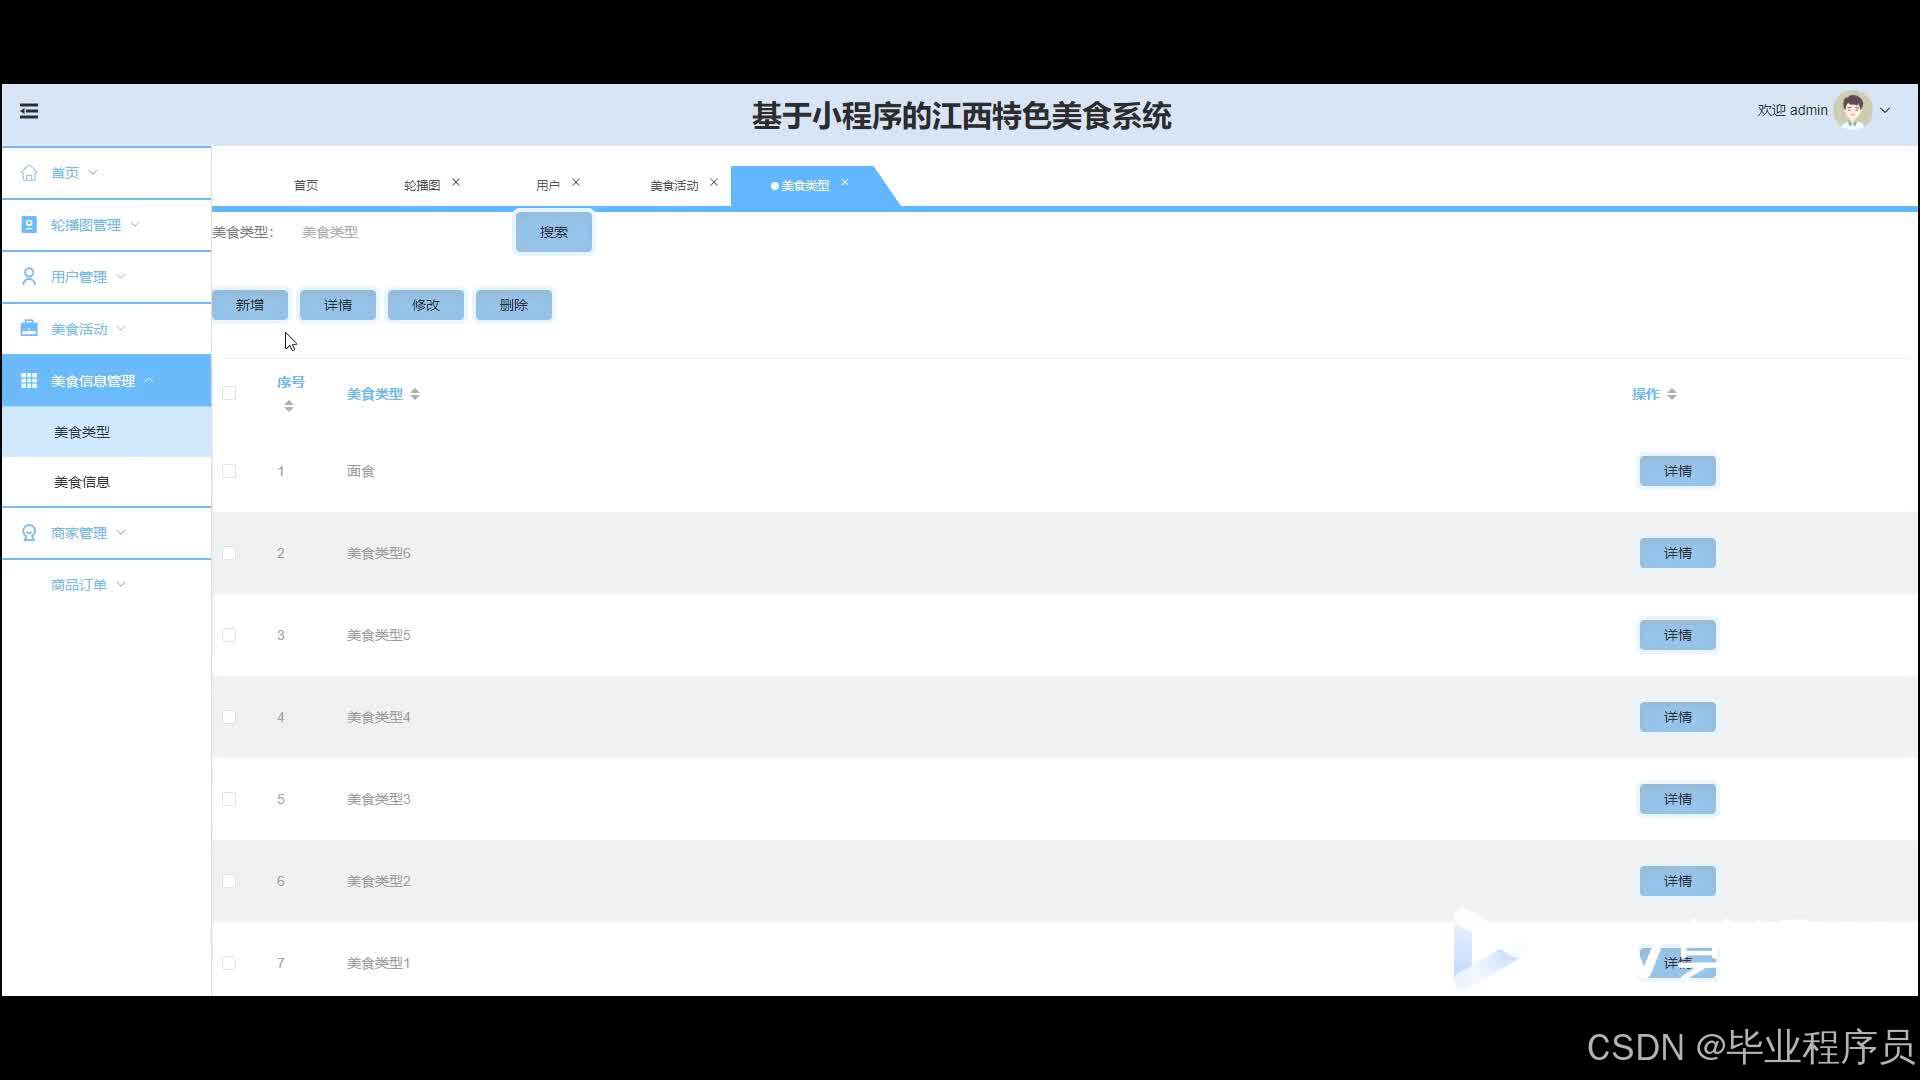Image resolution: width=1920 pixels, height=1080 pixels.
Task: Click the food info management grid icon
Action: 29,381
